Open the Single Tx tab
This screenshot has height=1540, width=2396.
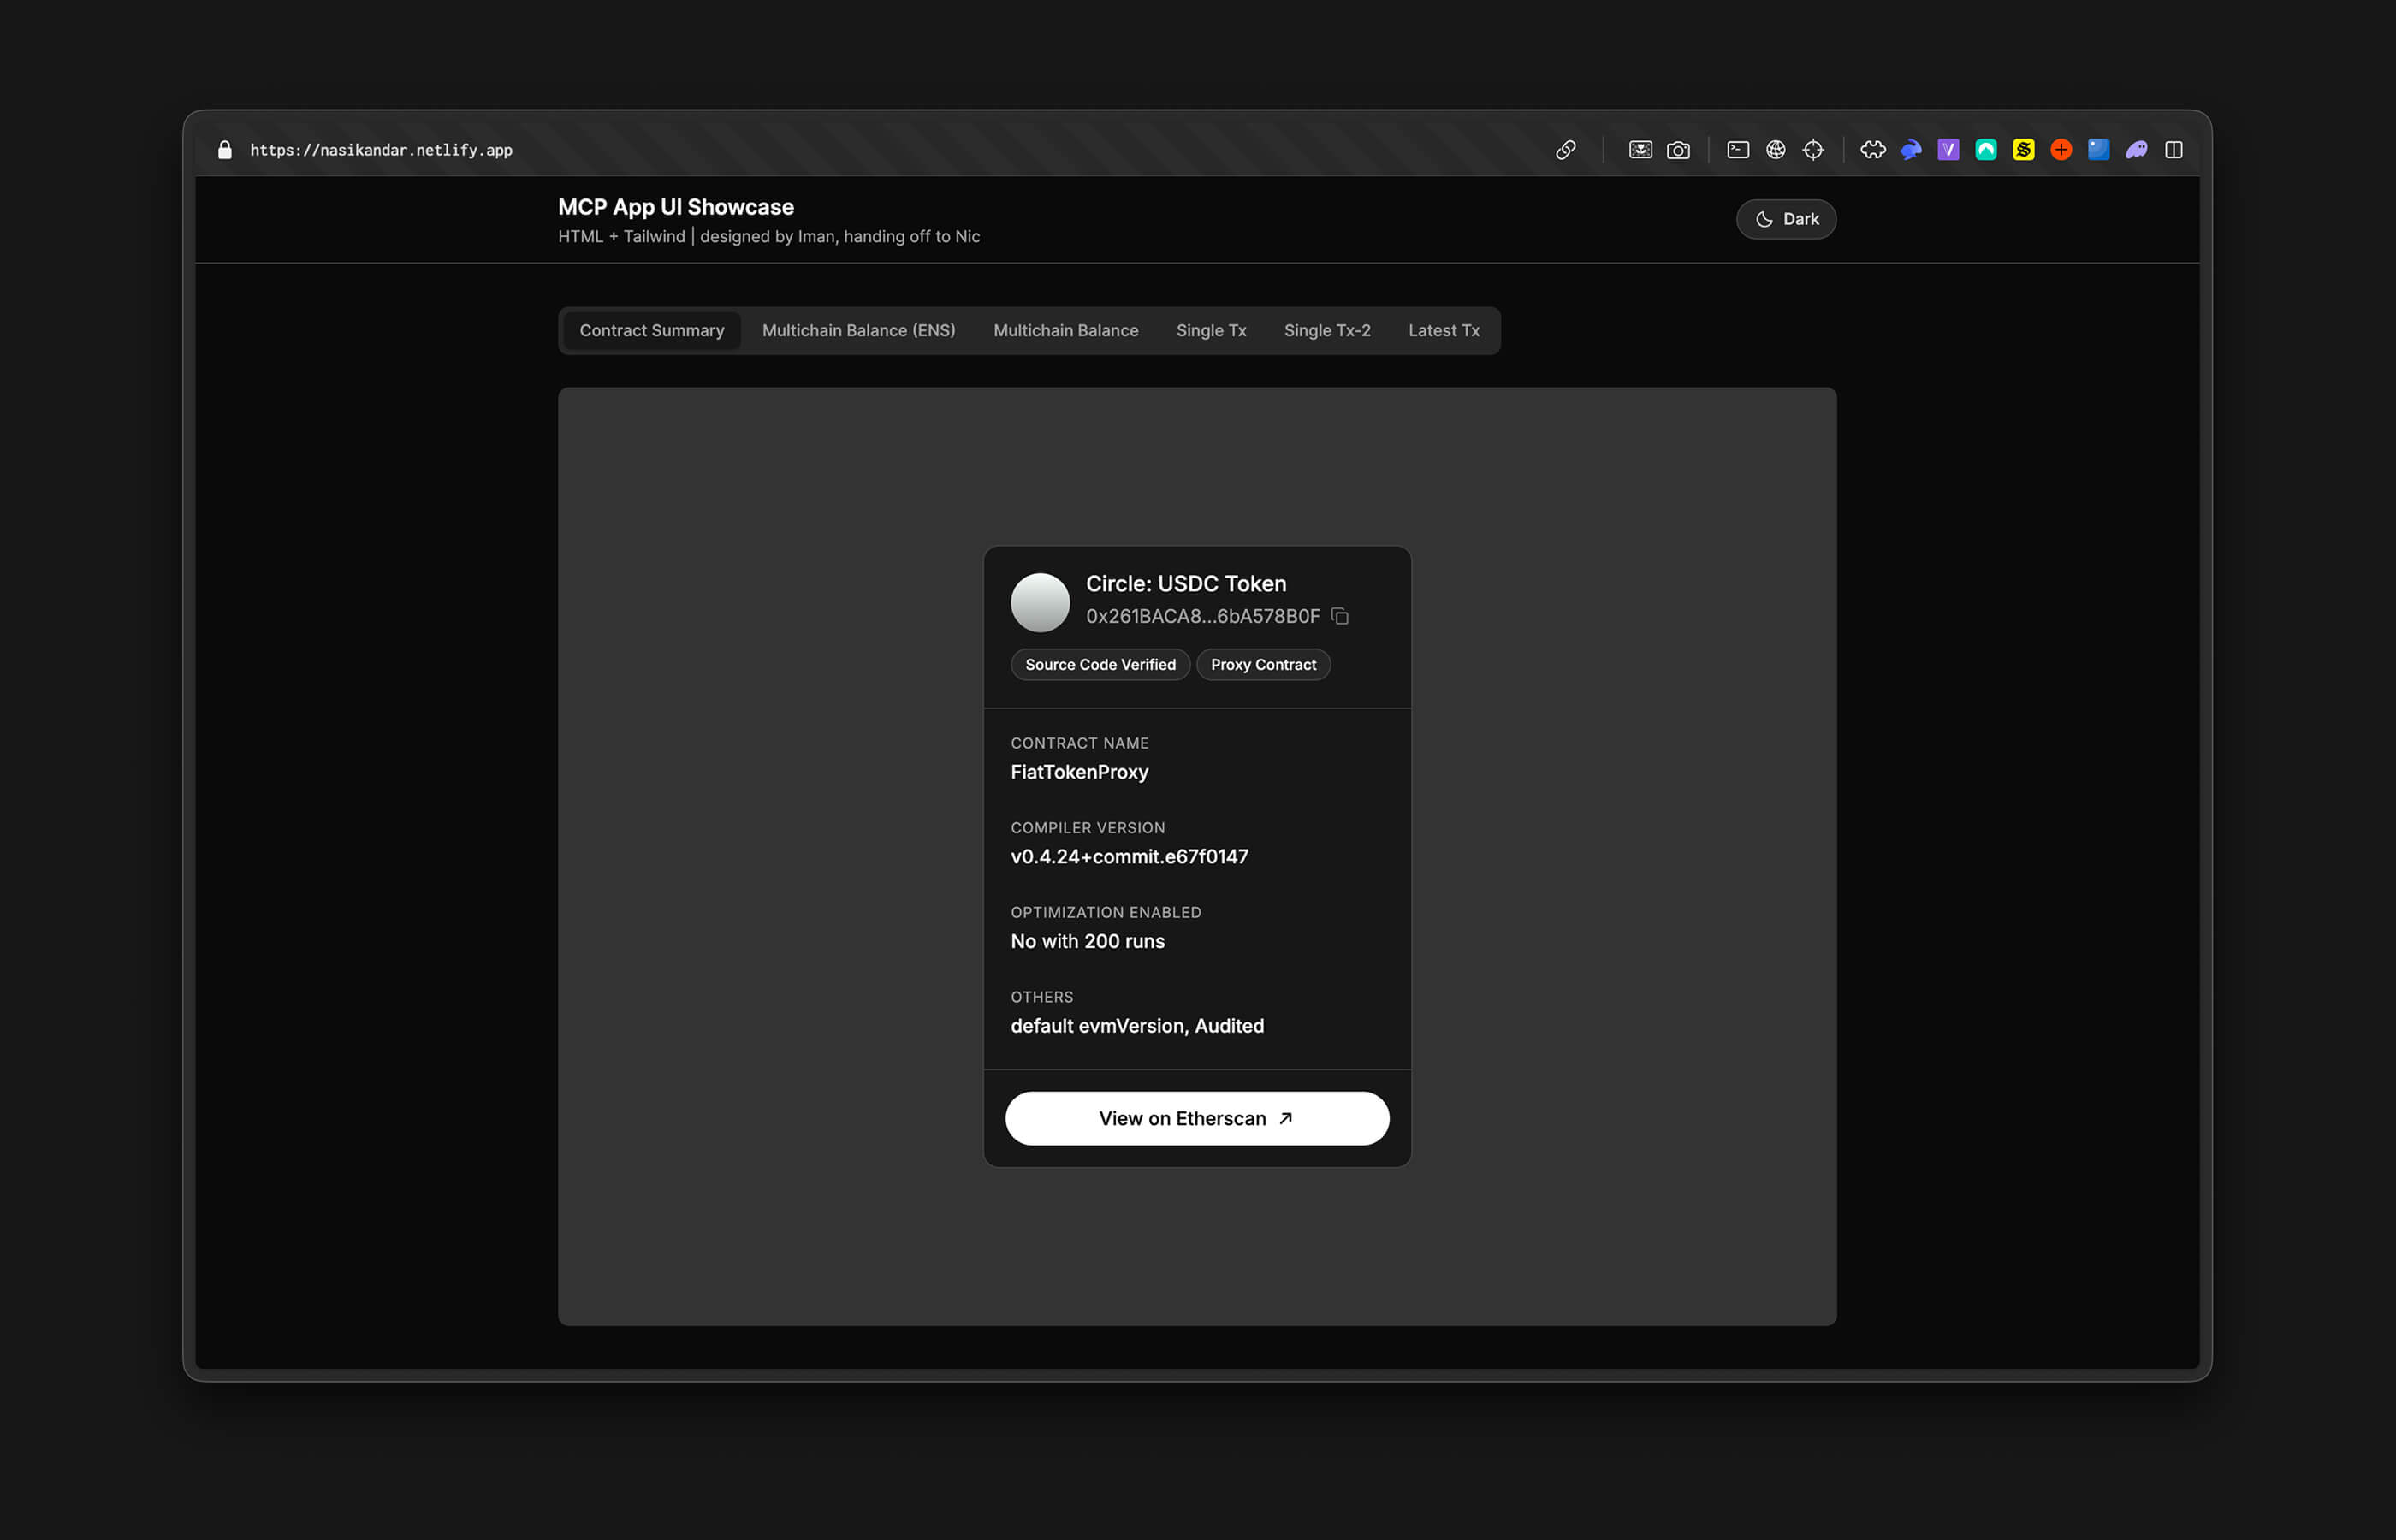pyautogui.click(x=1211, y=331)
